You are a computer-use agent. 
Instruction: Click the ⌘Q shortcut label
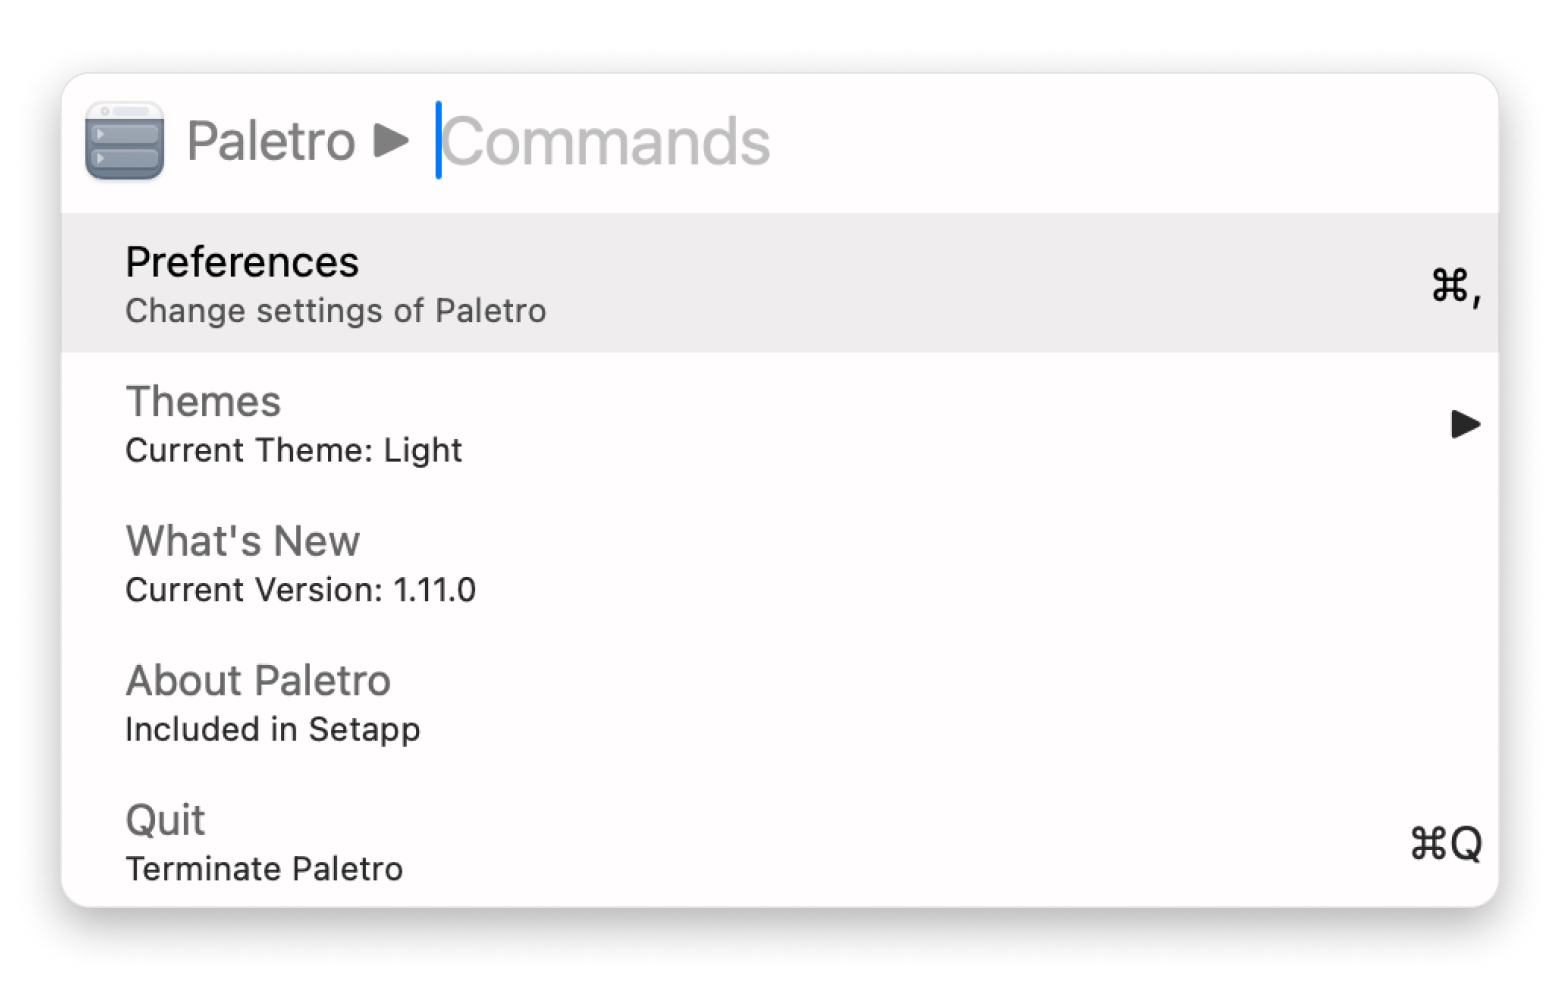tap(1446, 844)
